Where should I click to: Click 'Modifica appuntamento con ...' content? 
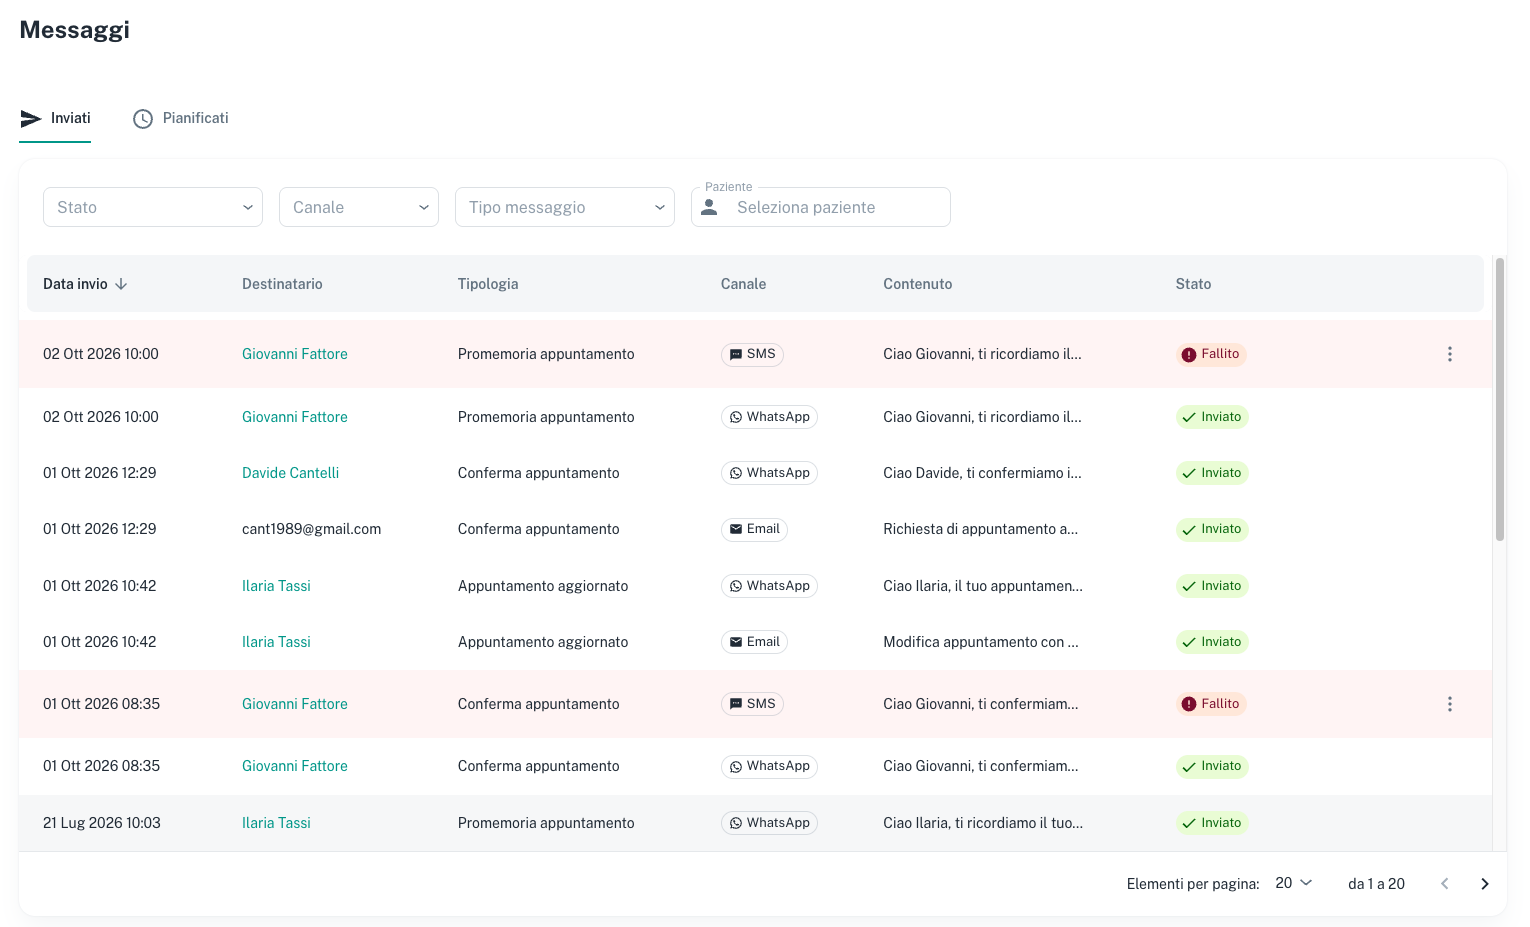pyautogui.click(x=981, y=642)
